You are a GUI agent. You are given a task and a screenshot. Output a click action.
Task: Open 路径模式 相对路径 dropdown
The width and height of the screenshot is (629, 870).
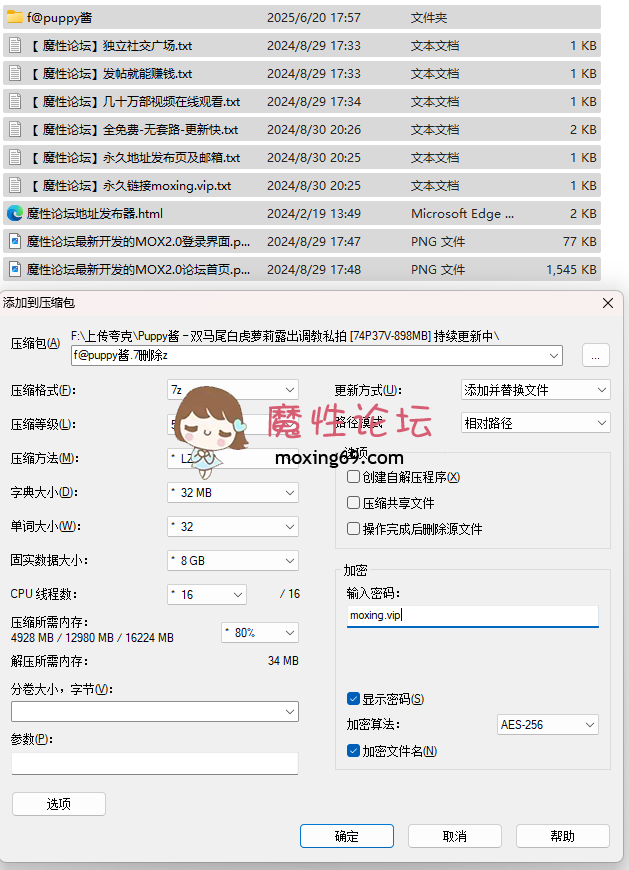pyautogui.click(x=536, y=423)
